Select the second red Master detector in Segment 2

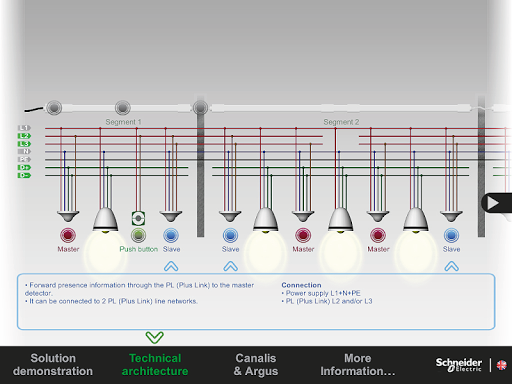click(x=378, y=235)
